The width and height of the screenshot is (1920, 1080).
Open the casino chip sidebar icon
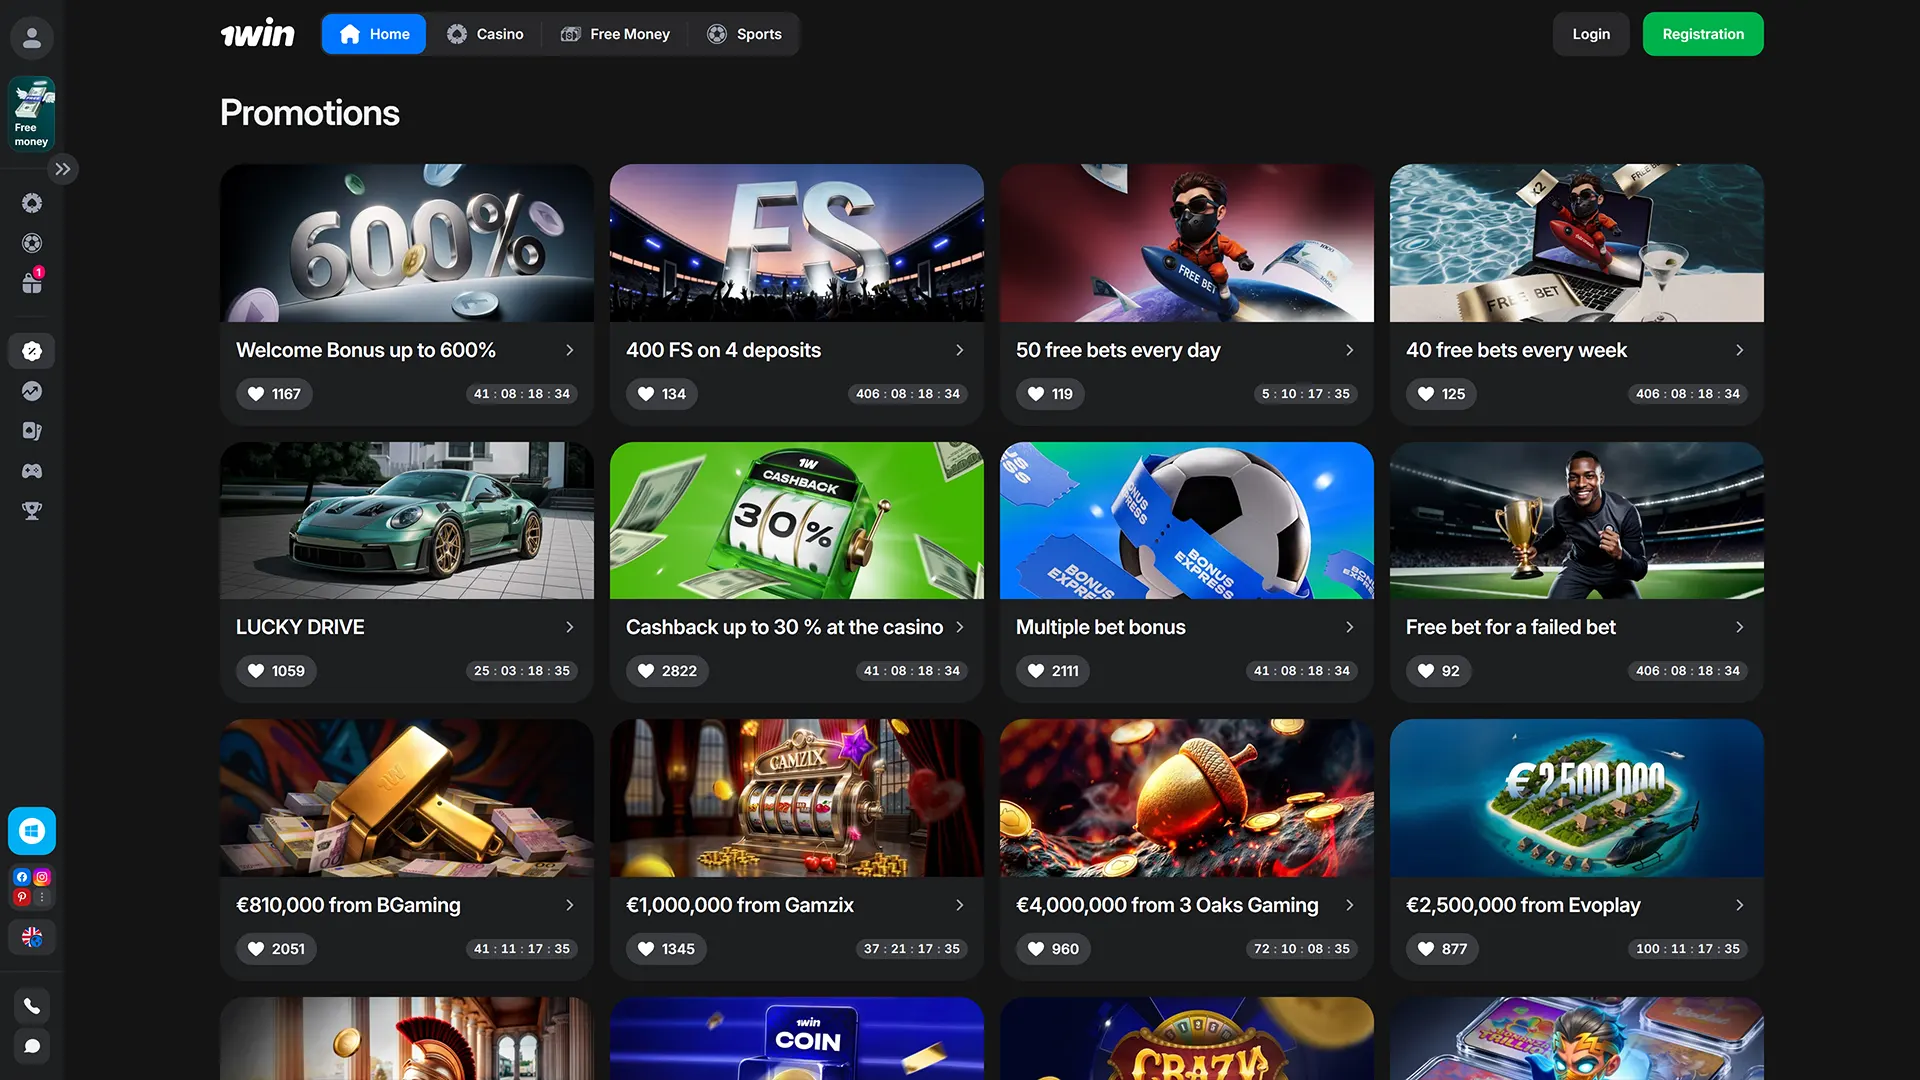pyautogui.click(x=32, y=203)
